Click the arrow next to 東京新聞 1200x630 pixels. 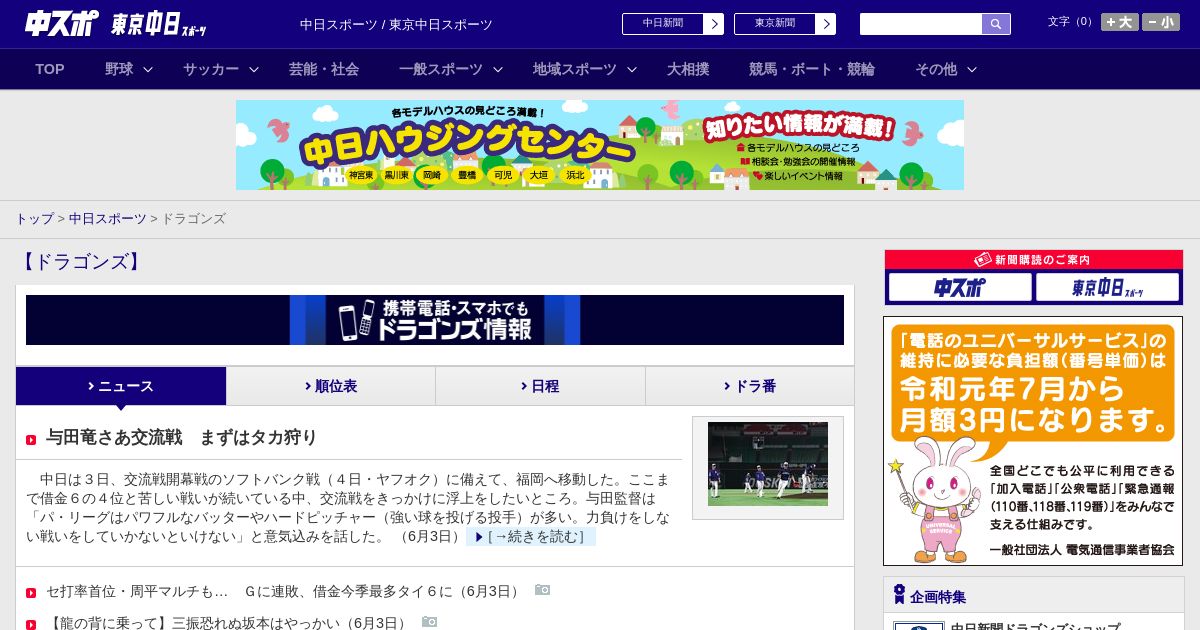[826, 24]
